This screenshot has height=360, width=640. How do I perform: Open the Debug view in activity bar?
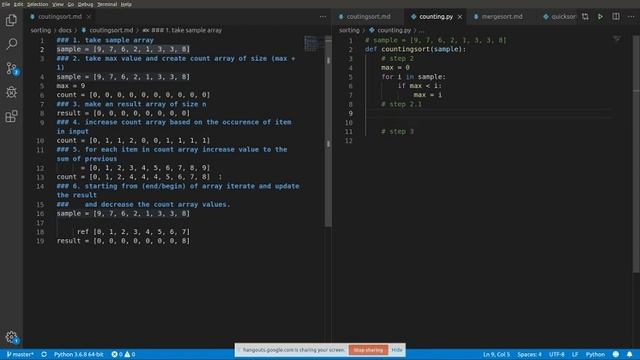[x=11, y=92]
